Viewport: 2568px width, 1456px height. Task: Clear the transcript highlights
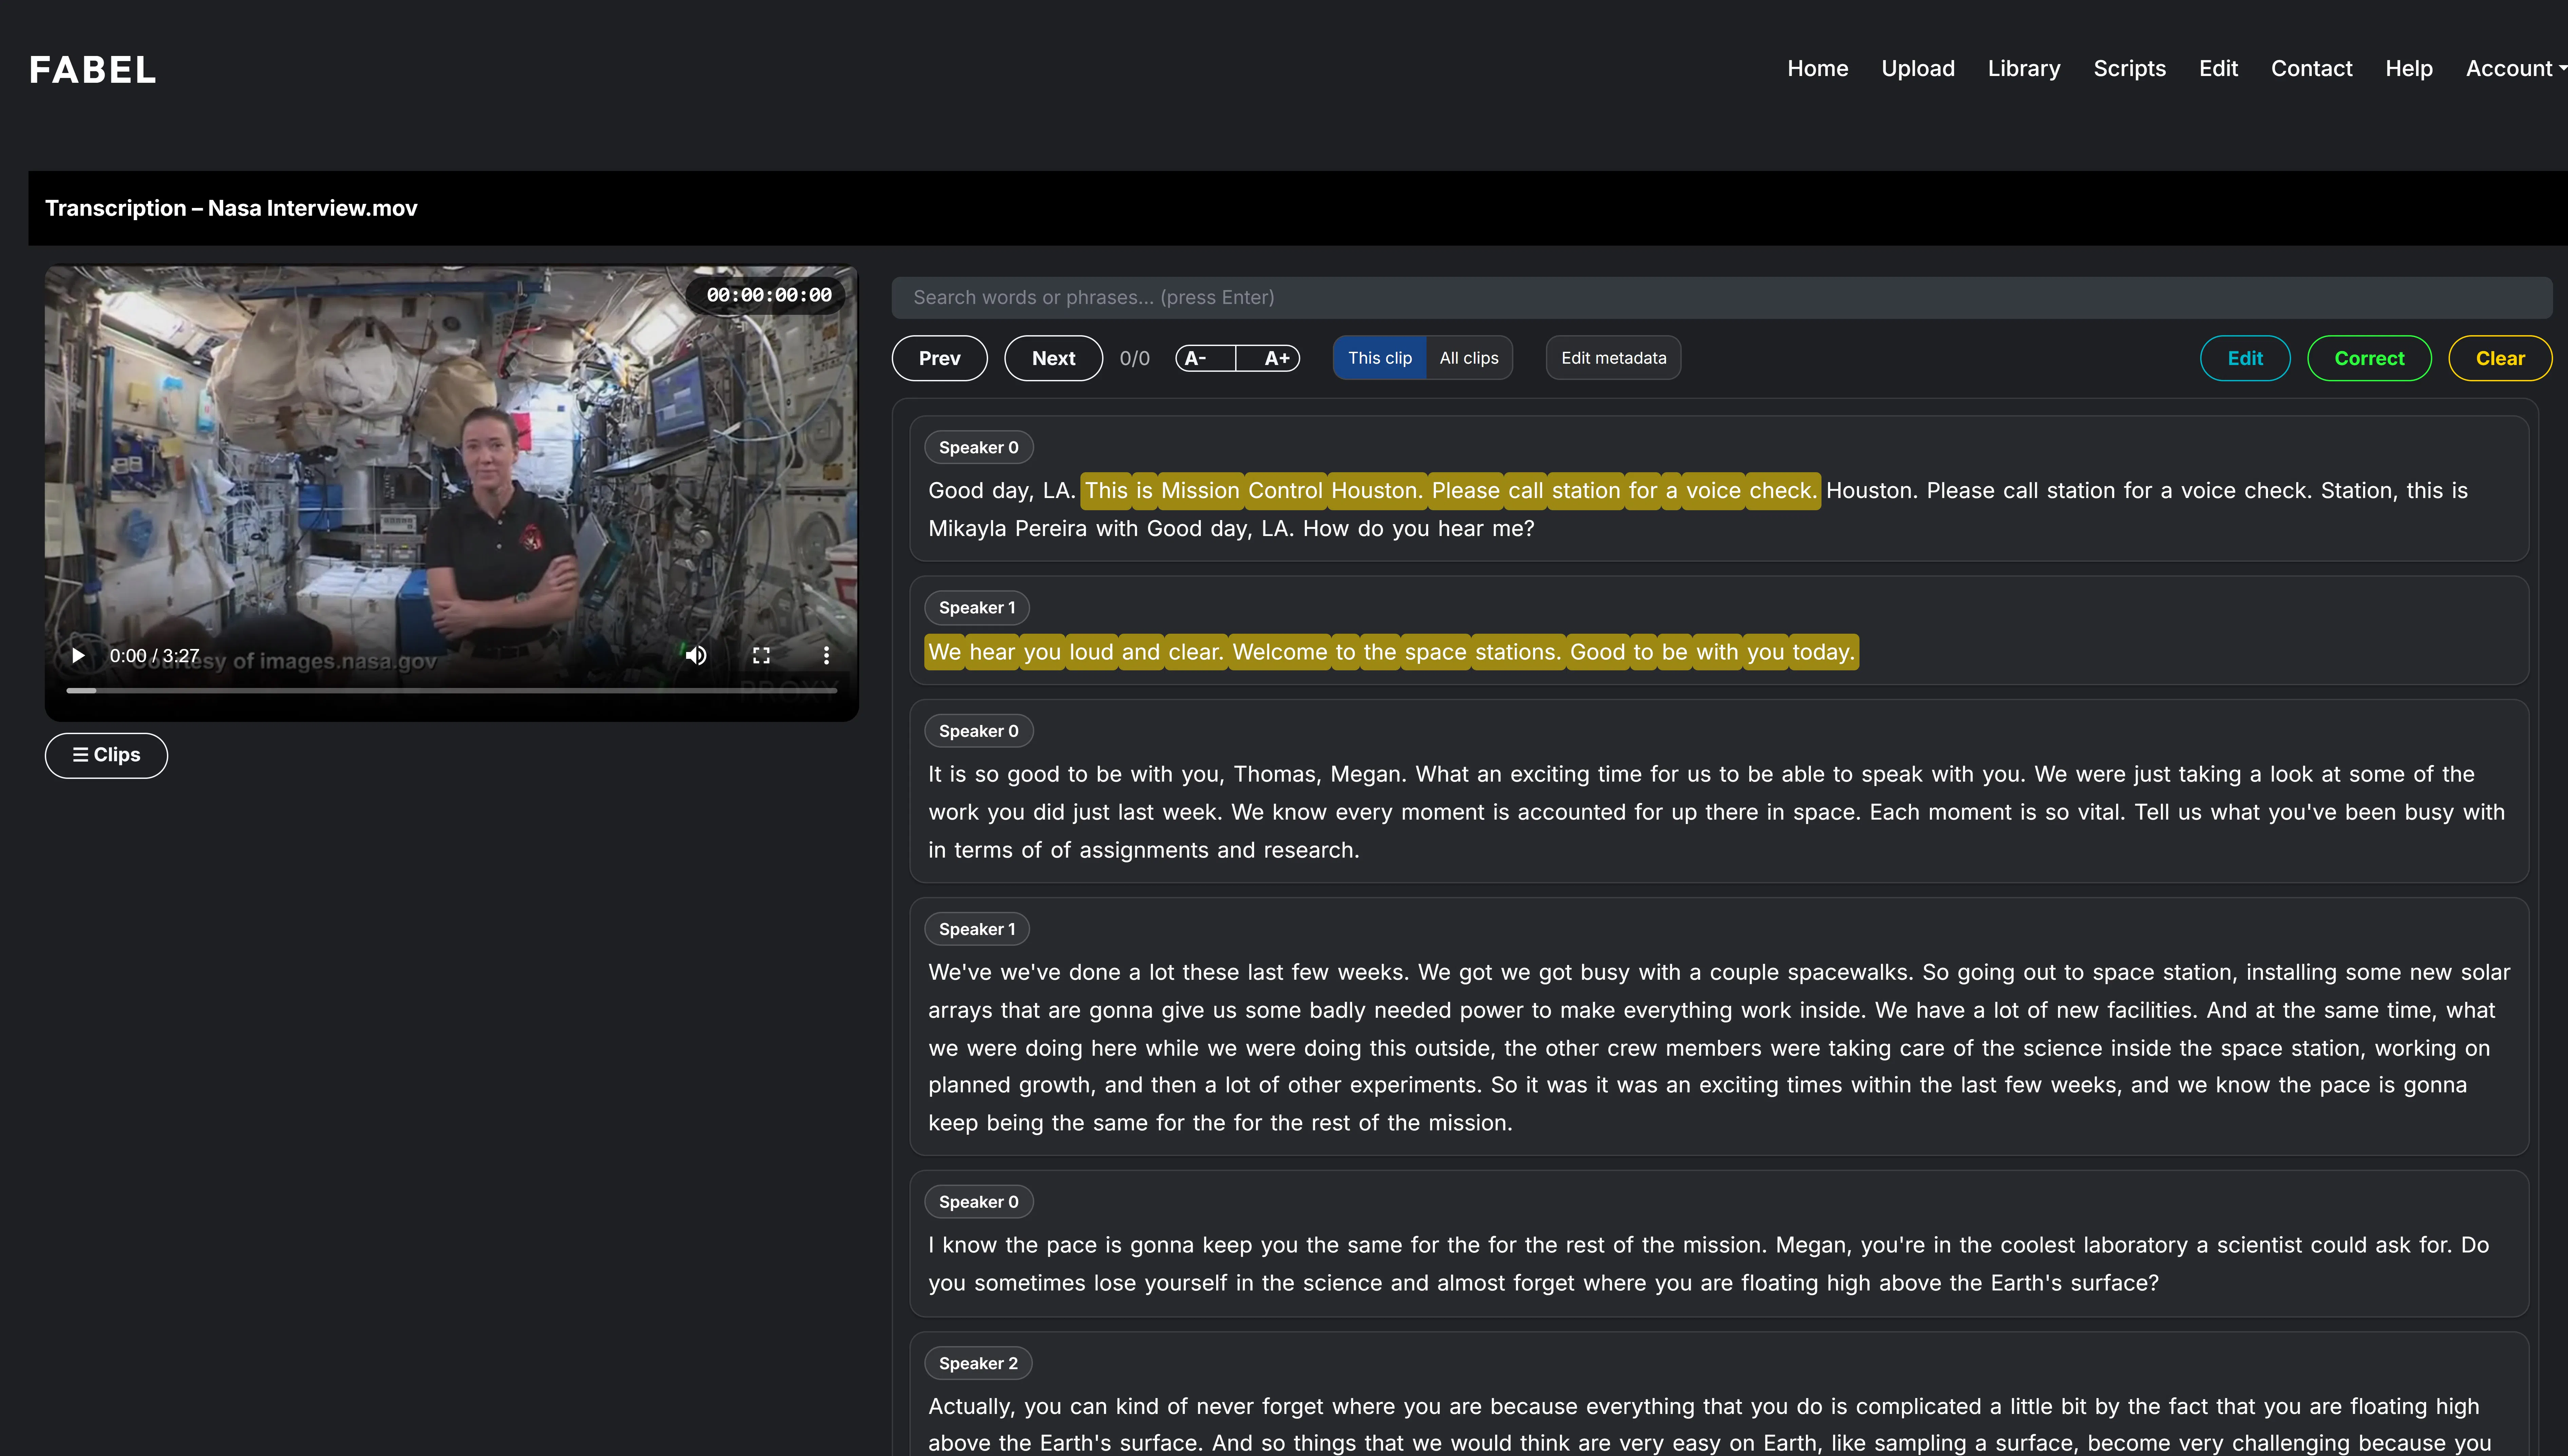tap(2500, 358)
